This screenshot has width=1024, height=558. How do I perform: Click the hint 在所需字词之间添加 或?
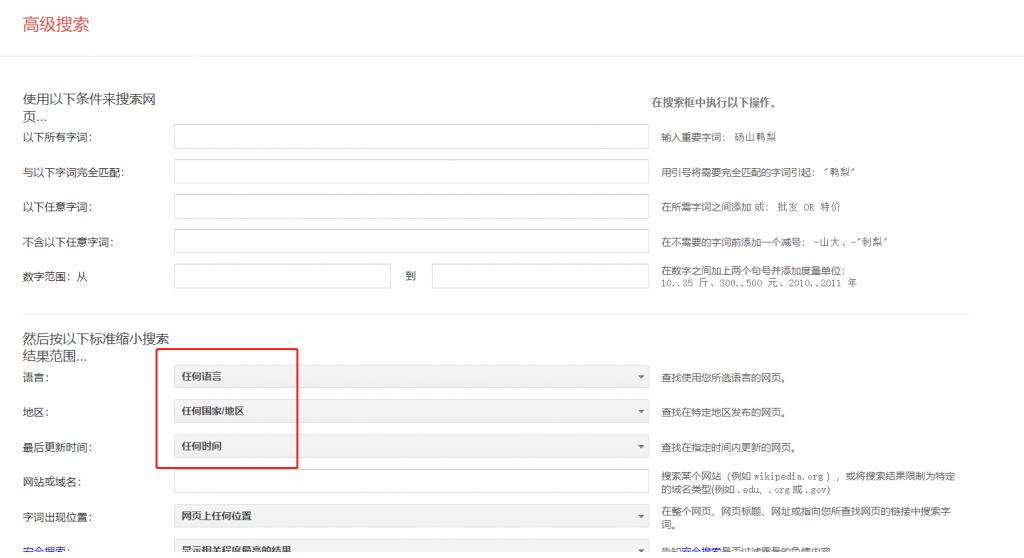coord(750,207)
